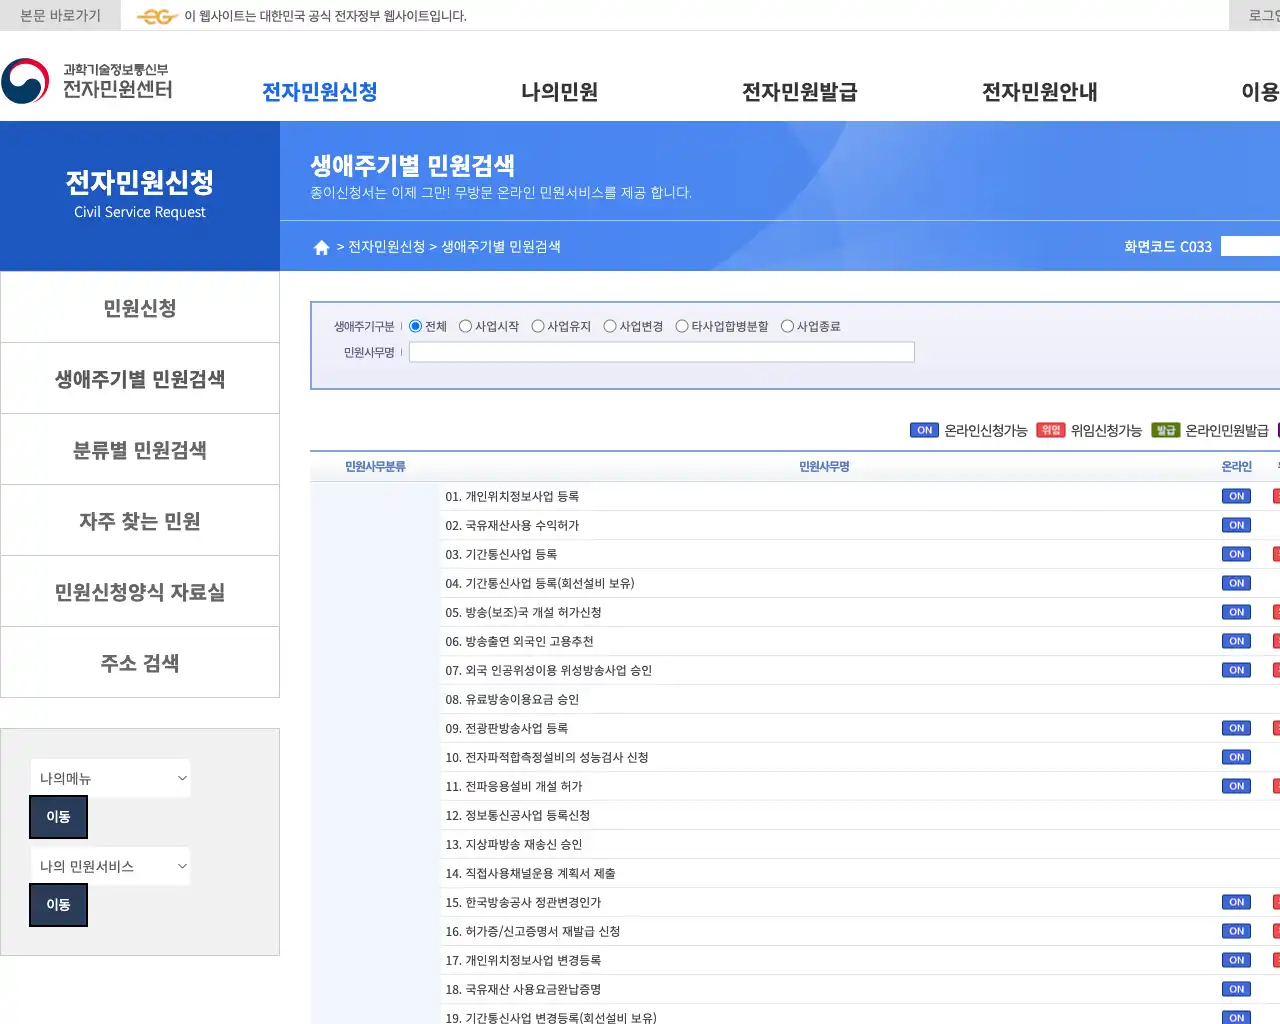Go to 자주 찾는 민원 in side menu
Screen dimensions: 1280x1024
(140, 521)
